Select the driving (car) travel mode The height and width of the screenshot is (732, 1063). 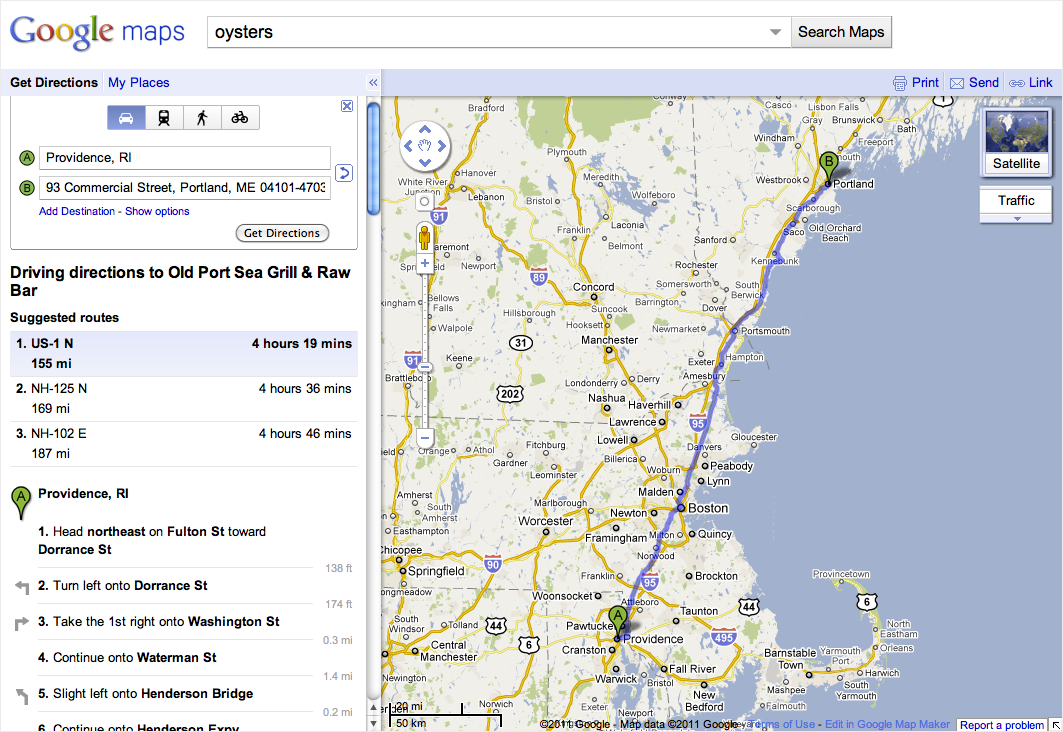(x=126, y=117)
